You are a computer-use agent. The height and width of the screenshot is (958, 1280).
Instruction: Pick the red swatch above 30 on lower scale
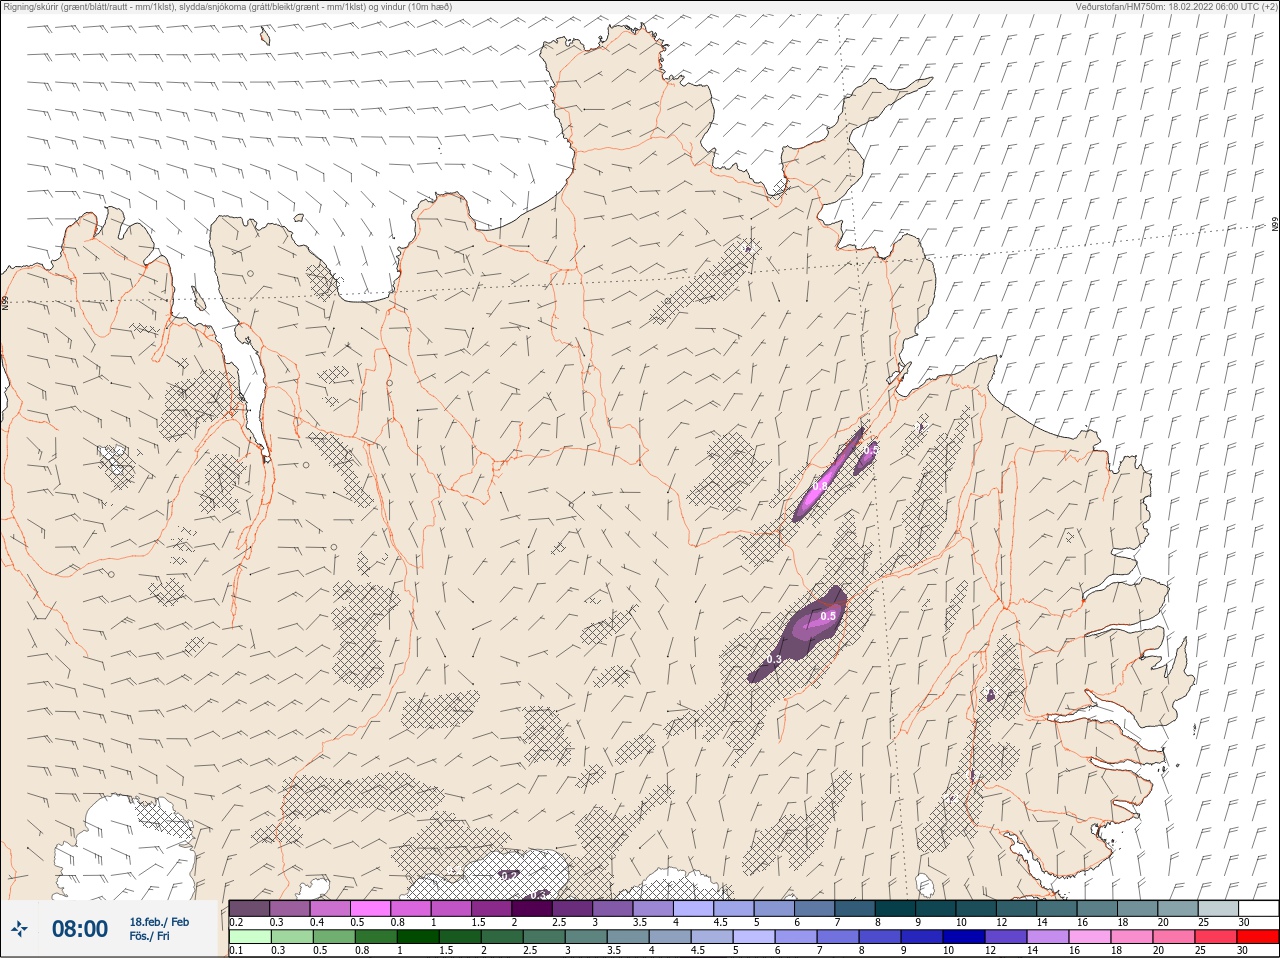(1258, 937)
